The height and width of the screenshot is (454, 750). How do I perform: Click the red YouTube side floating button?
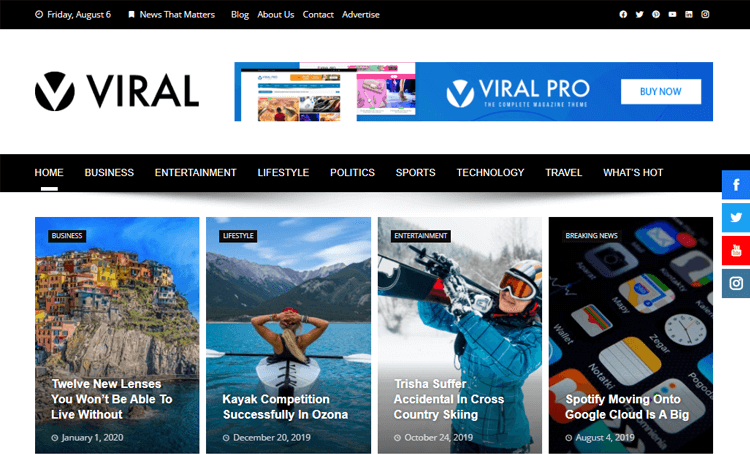tap(736, 250)
